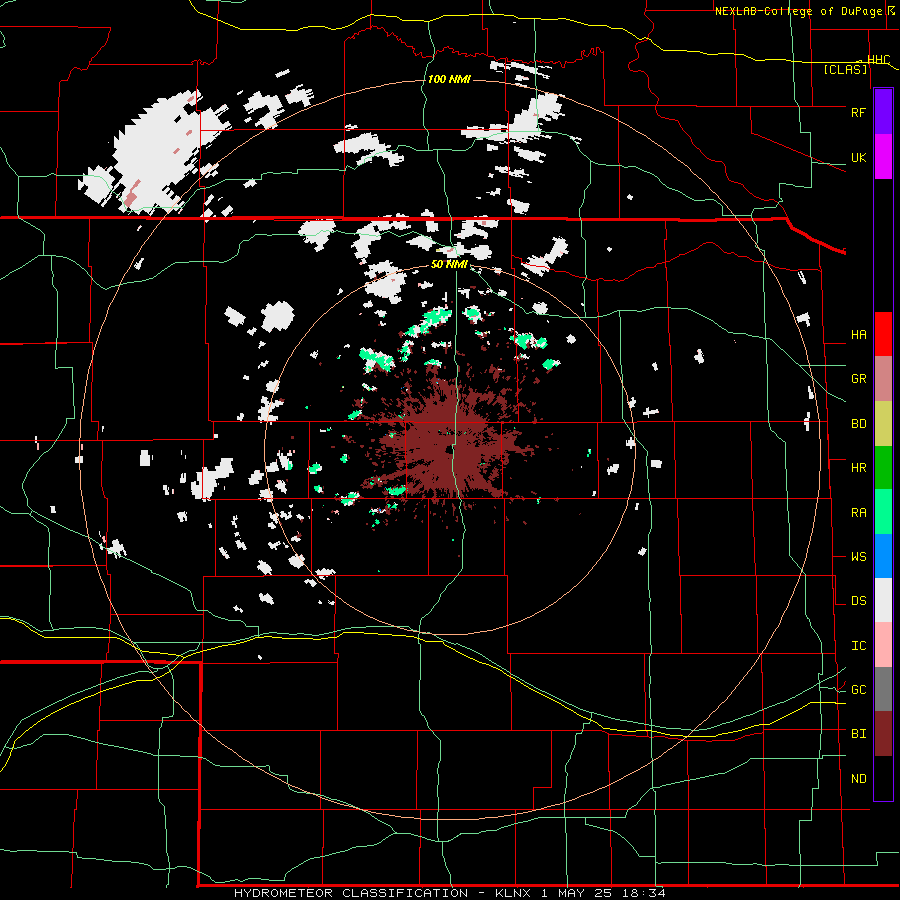This screenshot has height=900, width=900.
Task: Click the 50 NMI range ring label
Action: click(x=449, y=264)
